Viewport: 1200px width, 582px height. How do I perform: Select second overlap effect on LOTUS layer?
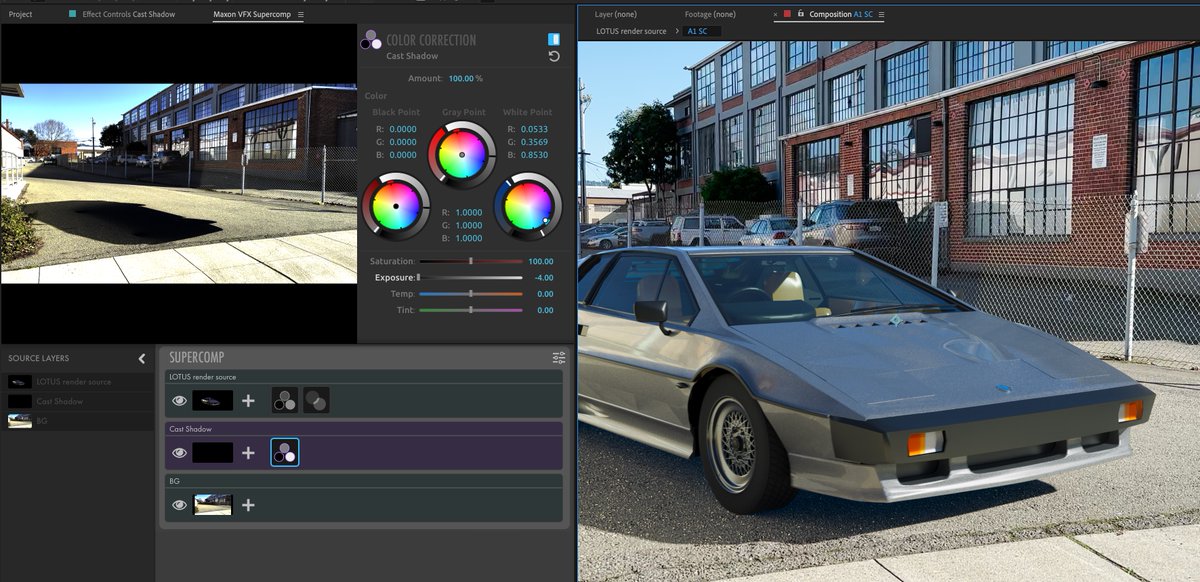click(316, 400)
